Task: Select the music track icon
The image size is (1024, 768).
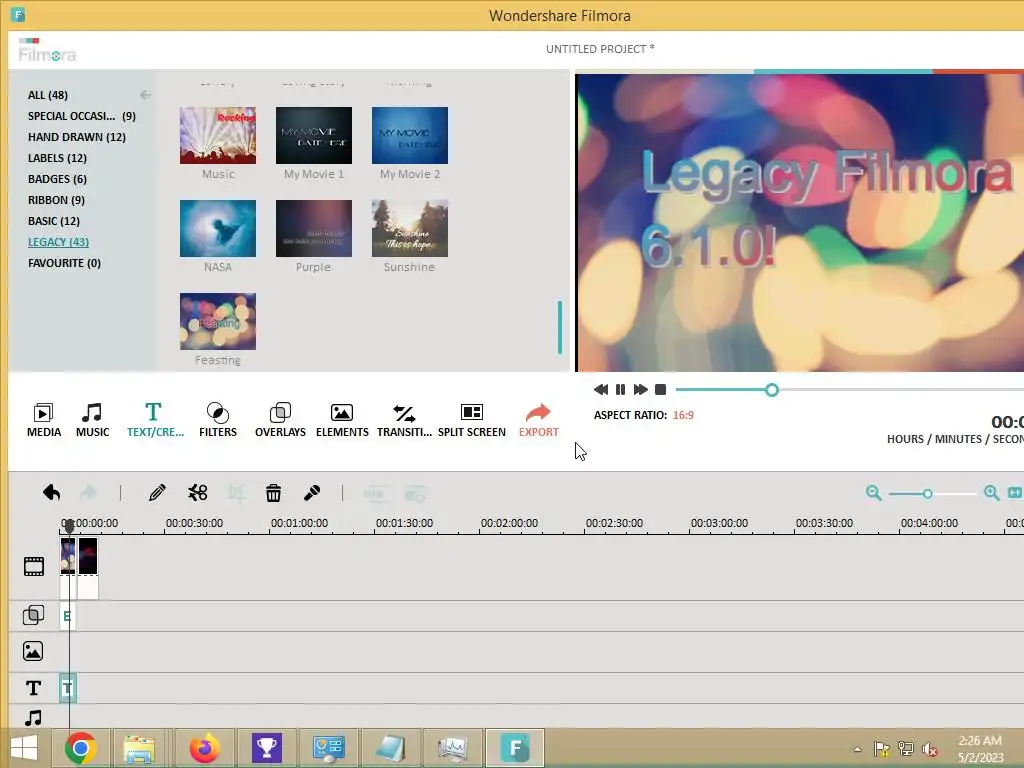Action: 33,718
